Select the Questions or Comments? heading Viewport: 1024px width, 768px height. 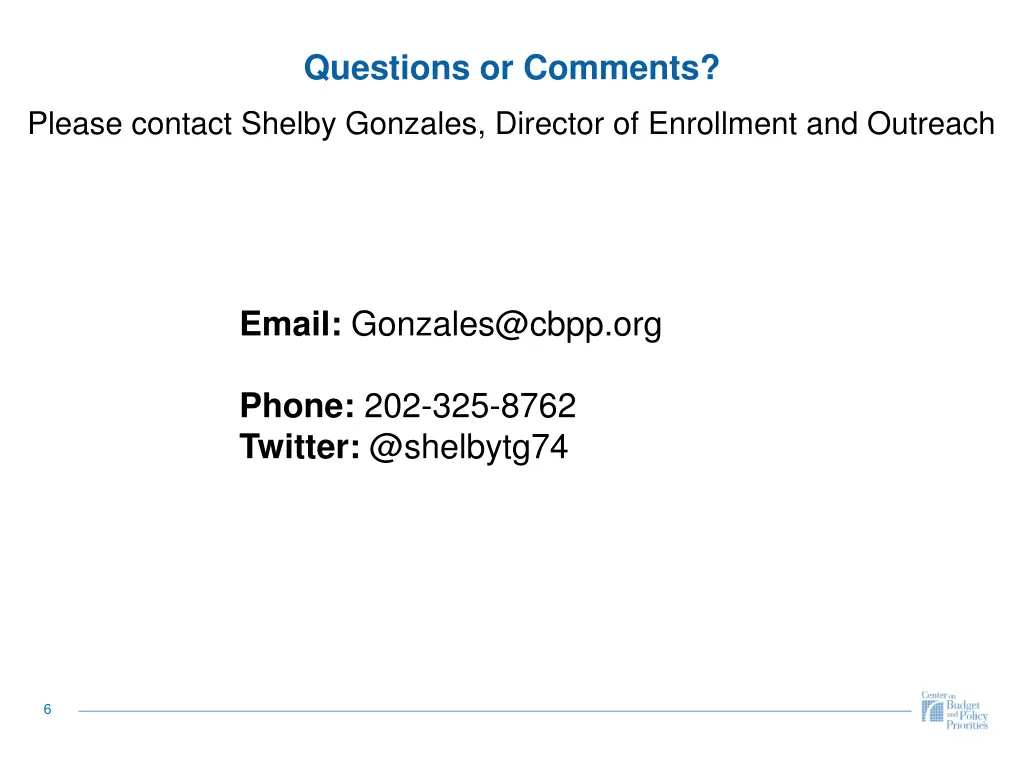tap(511, 68)
